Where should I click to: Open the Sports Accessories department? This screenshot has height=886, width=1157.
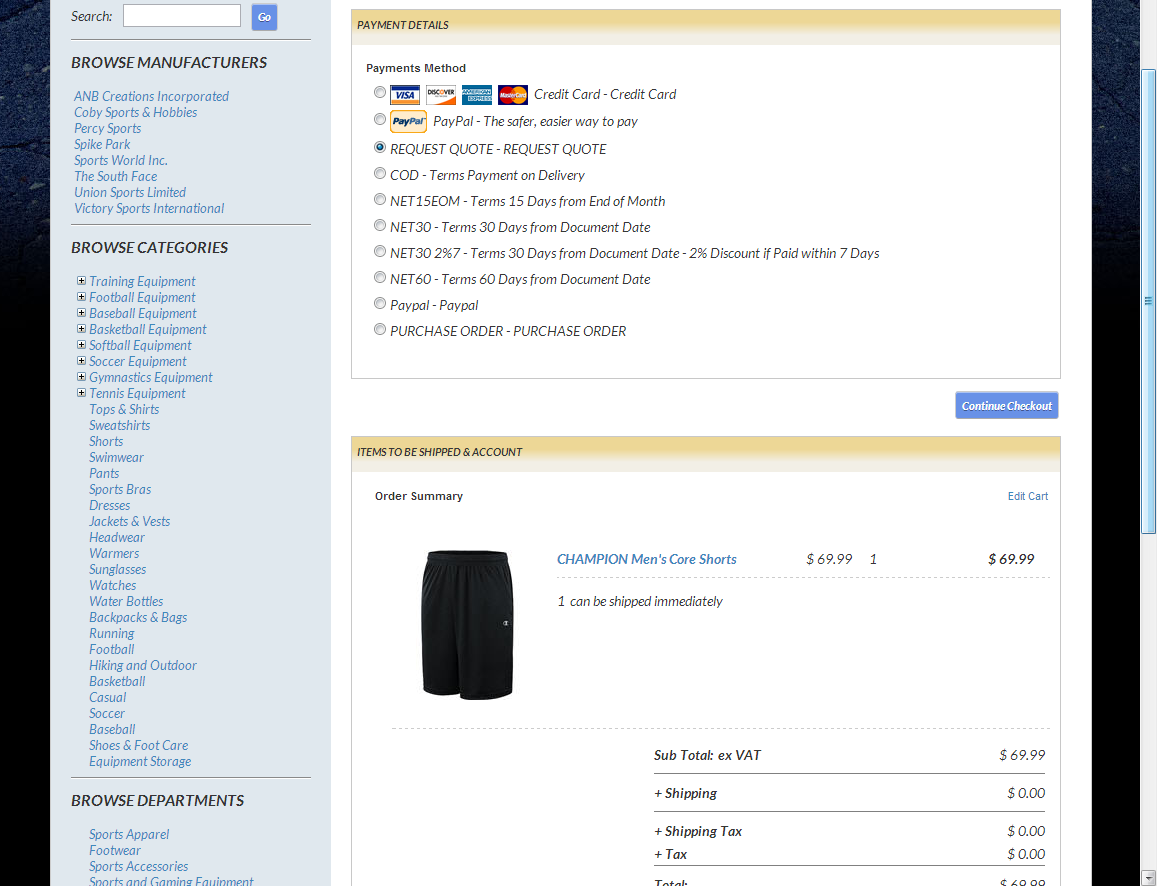tap(139, 867)
